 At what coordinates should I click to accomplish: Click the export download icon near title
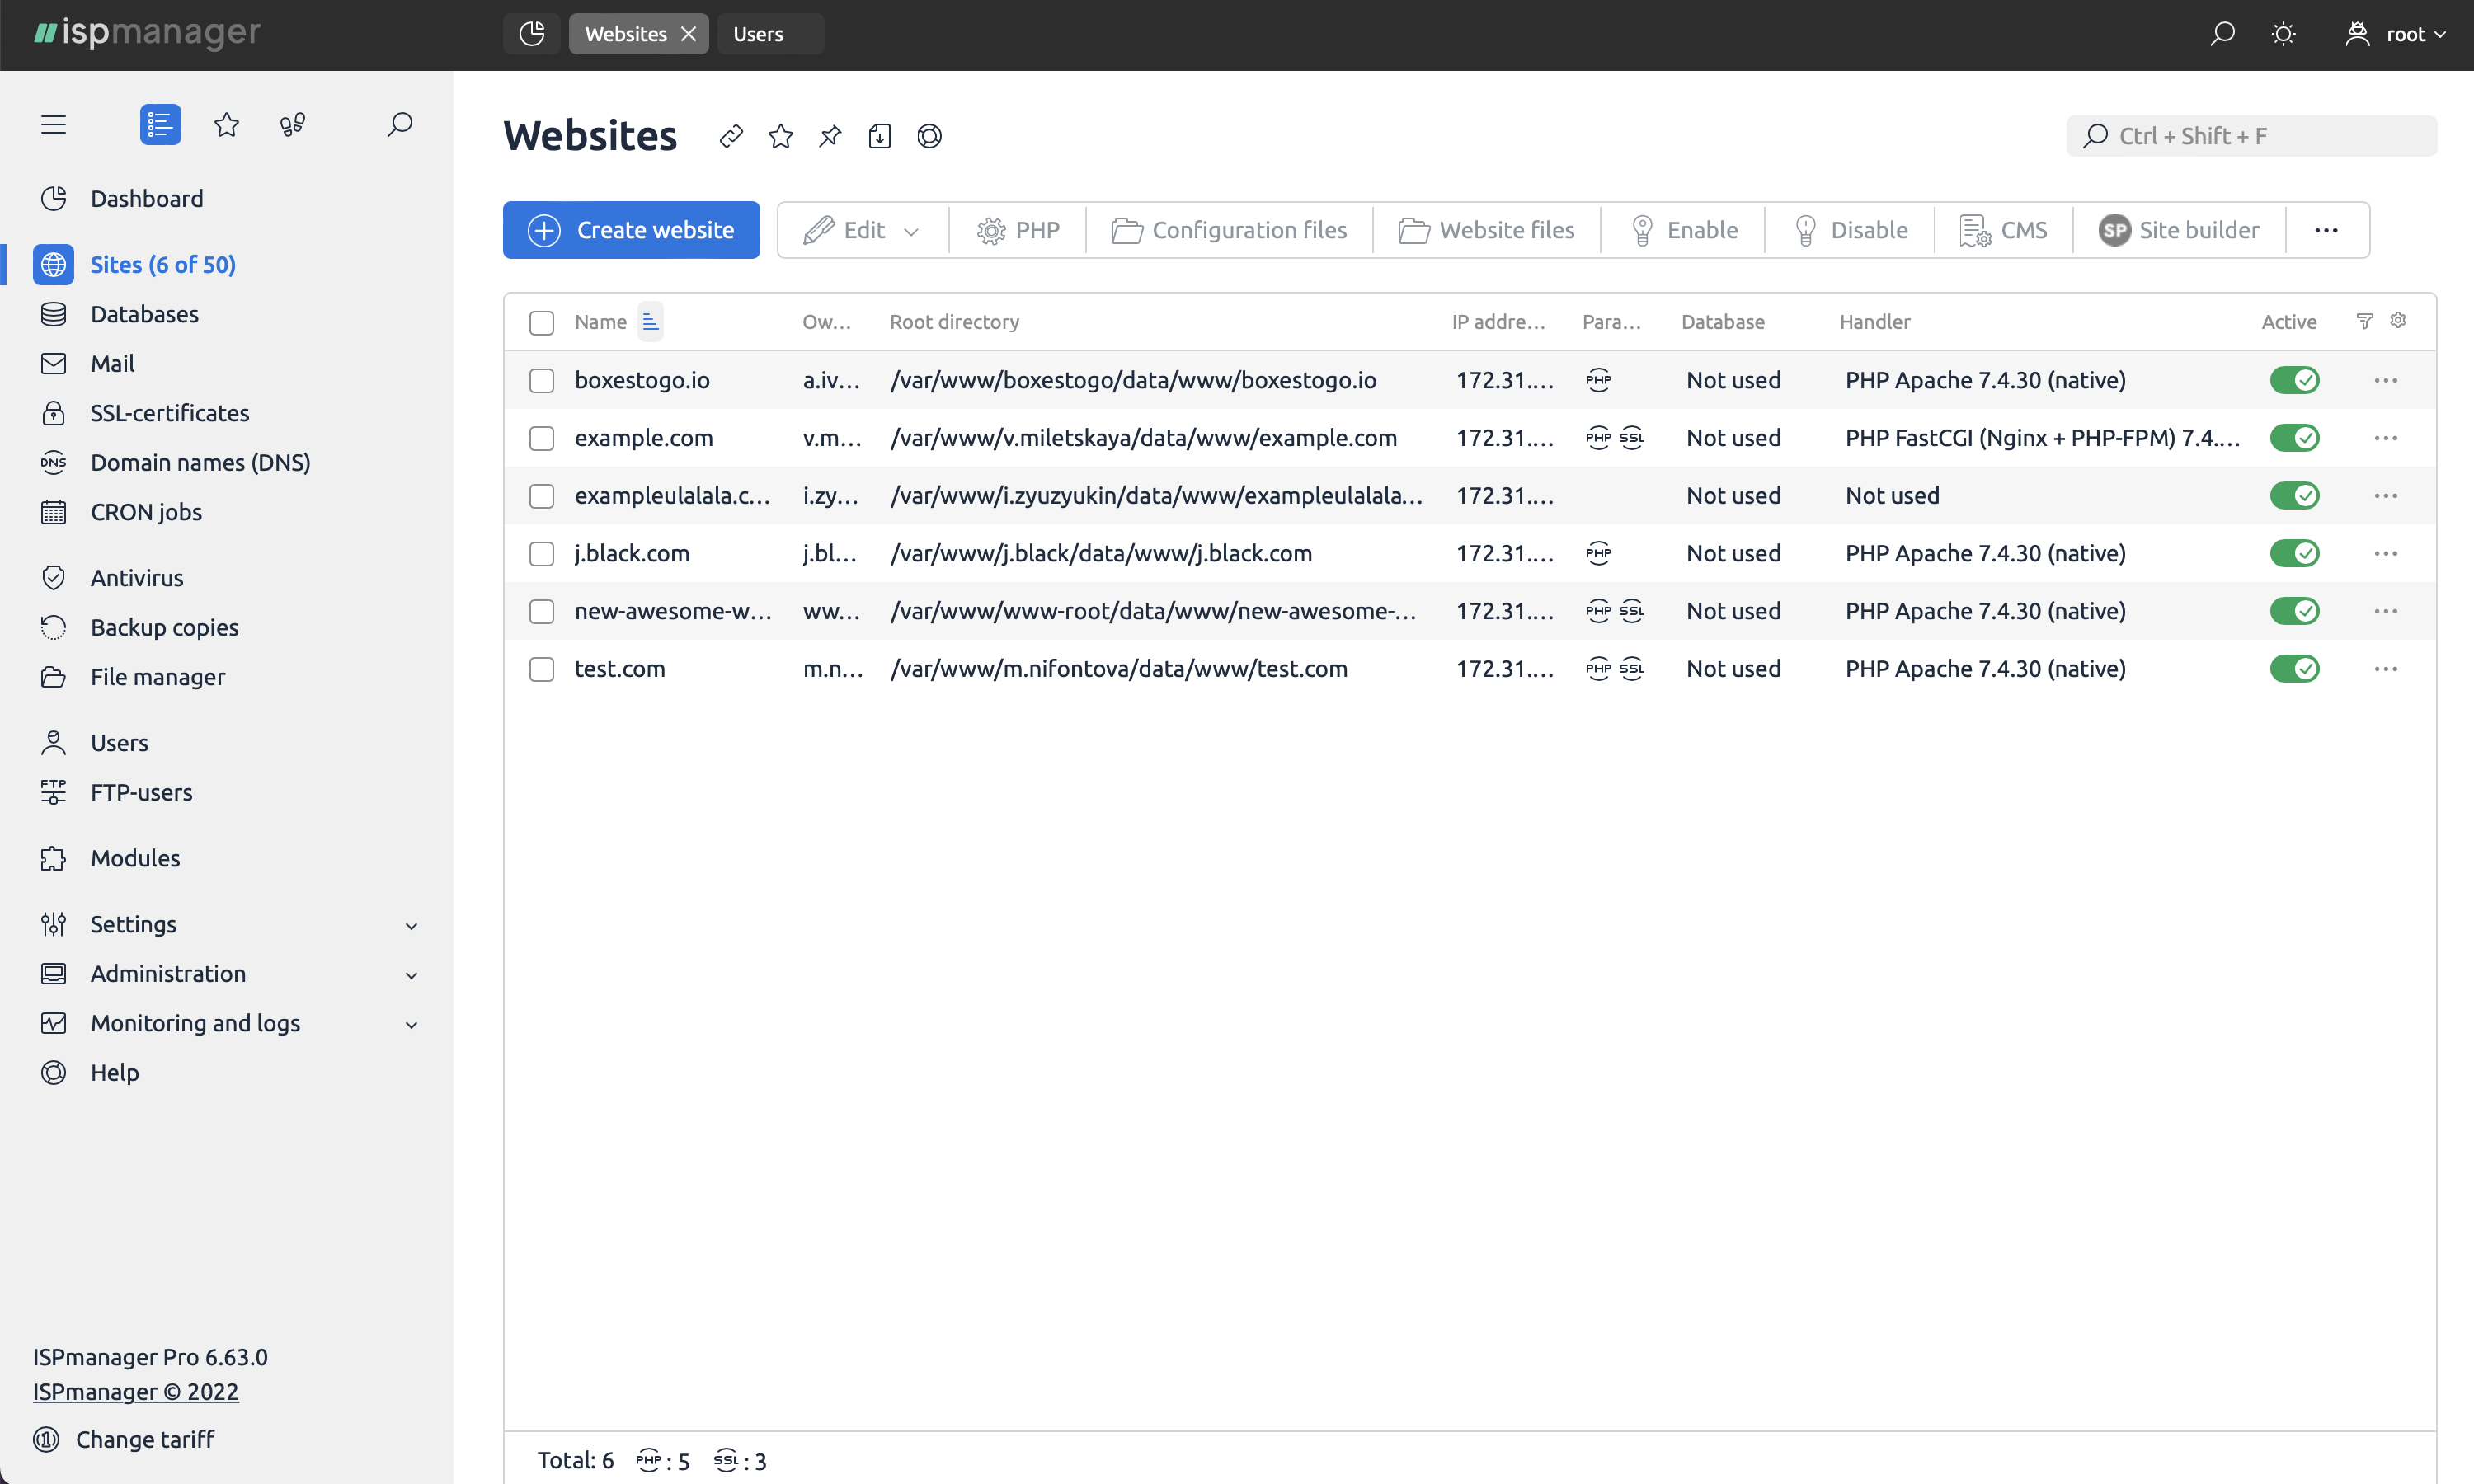click(880, 136)
